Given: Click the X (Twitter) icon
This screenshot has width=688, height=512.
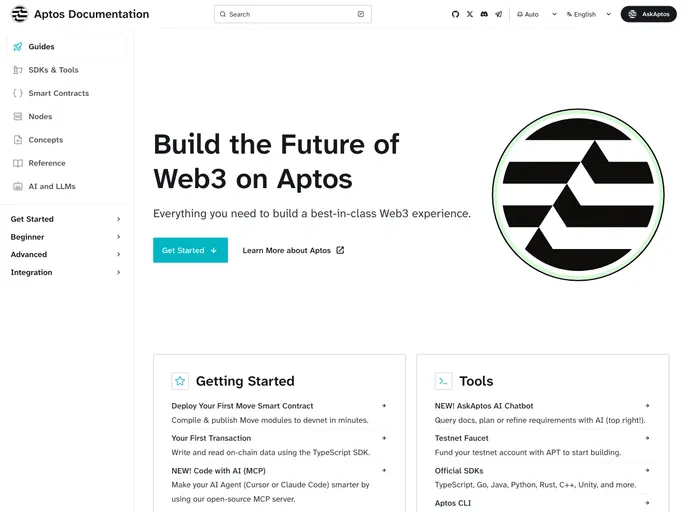Looking at the screenshot, I should point(470,14).
